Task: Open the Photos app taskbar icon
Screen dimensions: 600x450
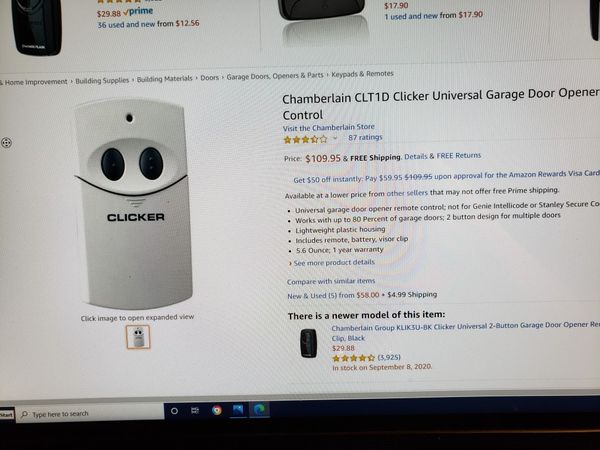Action: tap(238, 410)
